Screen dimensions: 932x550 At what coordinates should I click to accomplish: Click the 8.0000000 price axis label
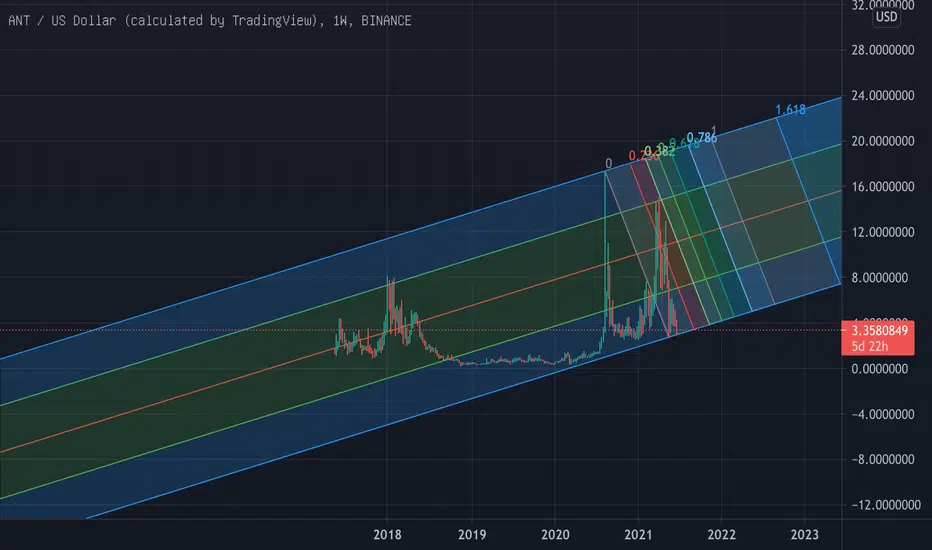[x=880, y=278]
